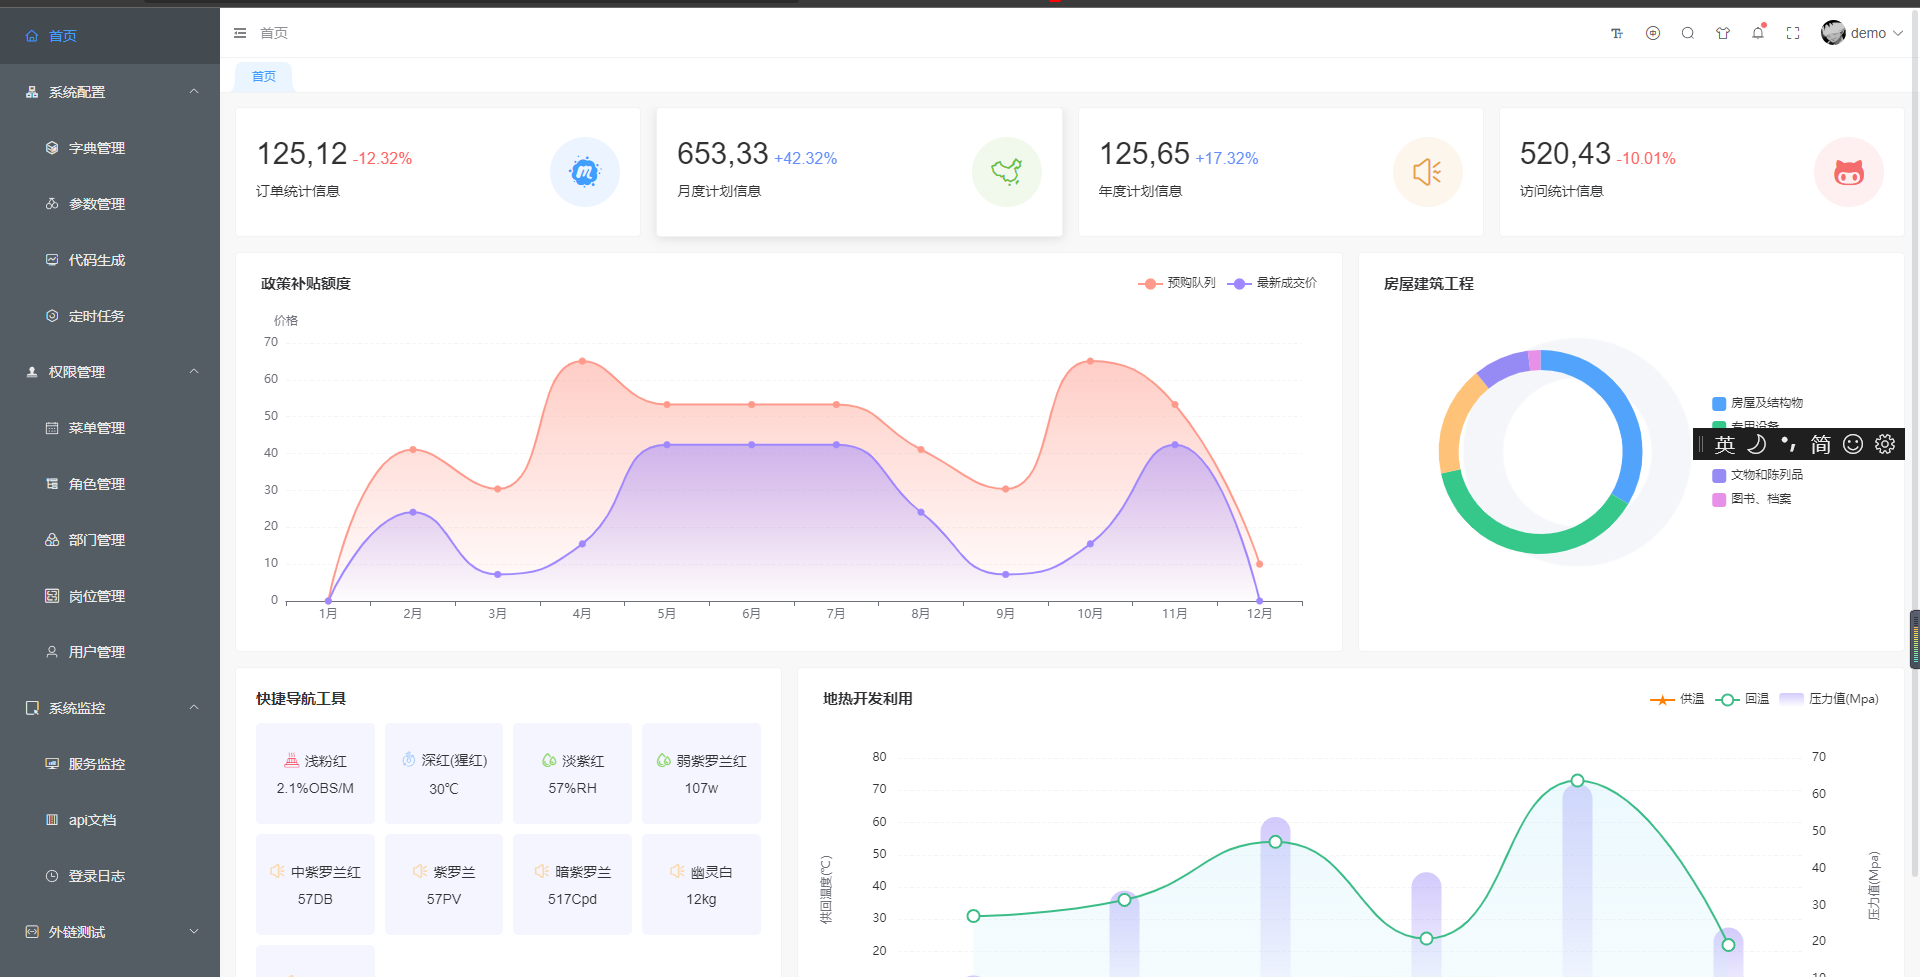
Task: Click the 深红(猩红) quick navigation tile
Action: tap(444, 773)
